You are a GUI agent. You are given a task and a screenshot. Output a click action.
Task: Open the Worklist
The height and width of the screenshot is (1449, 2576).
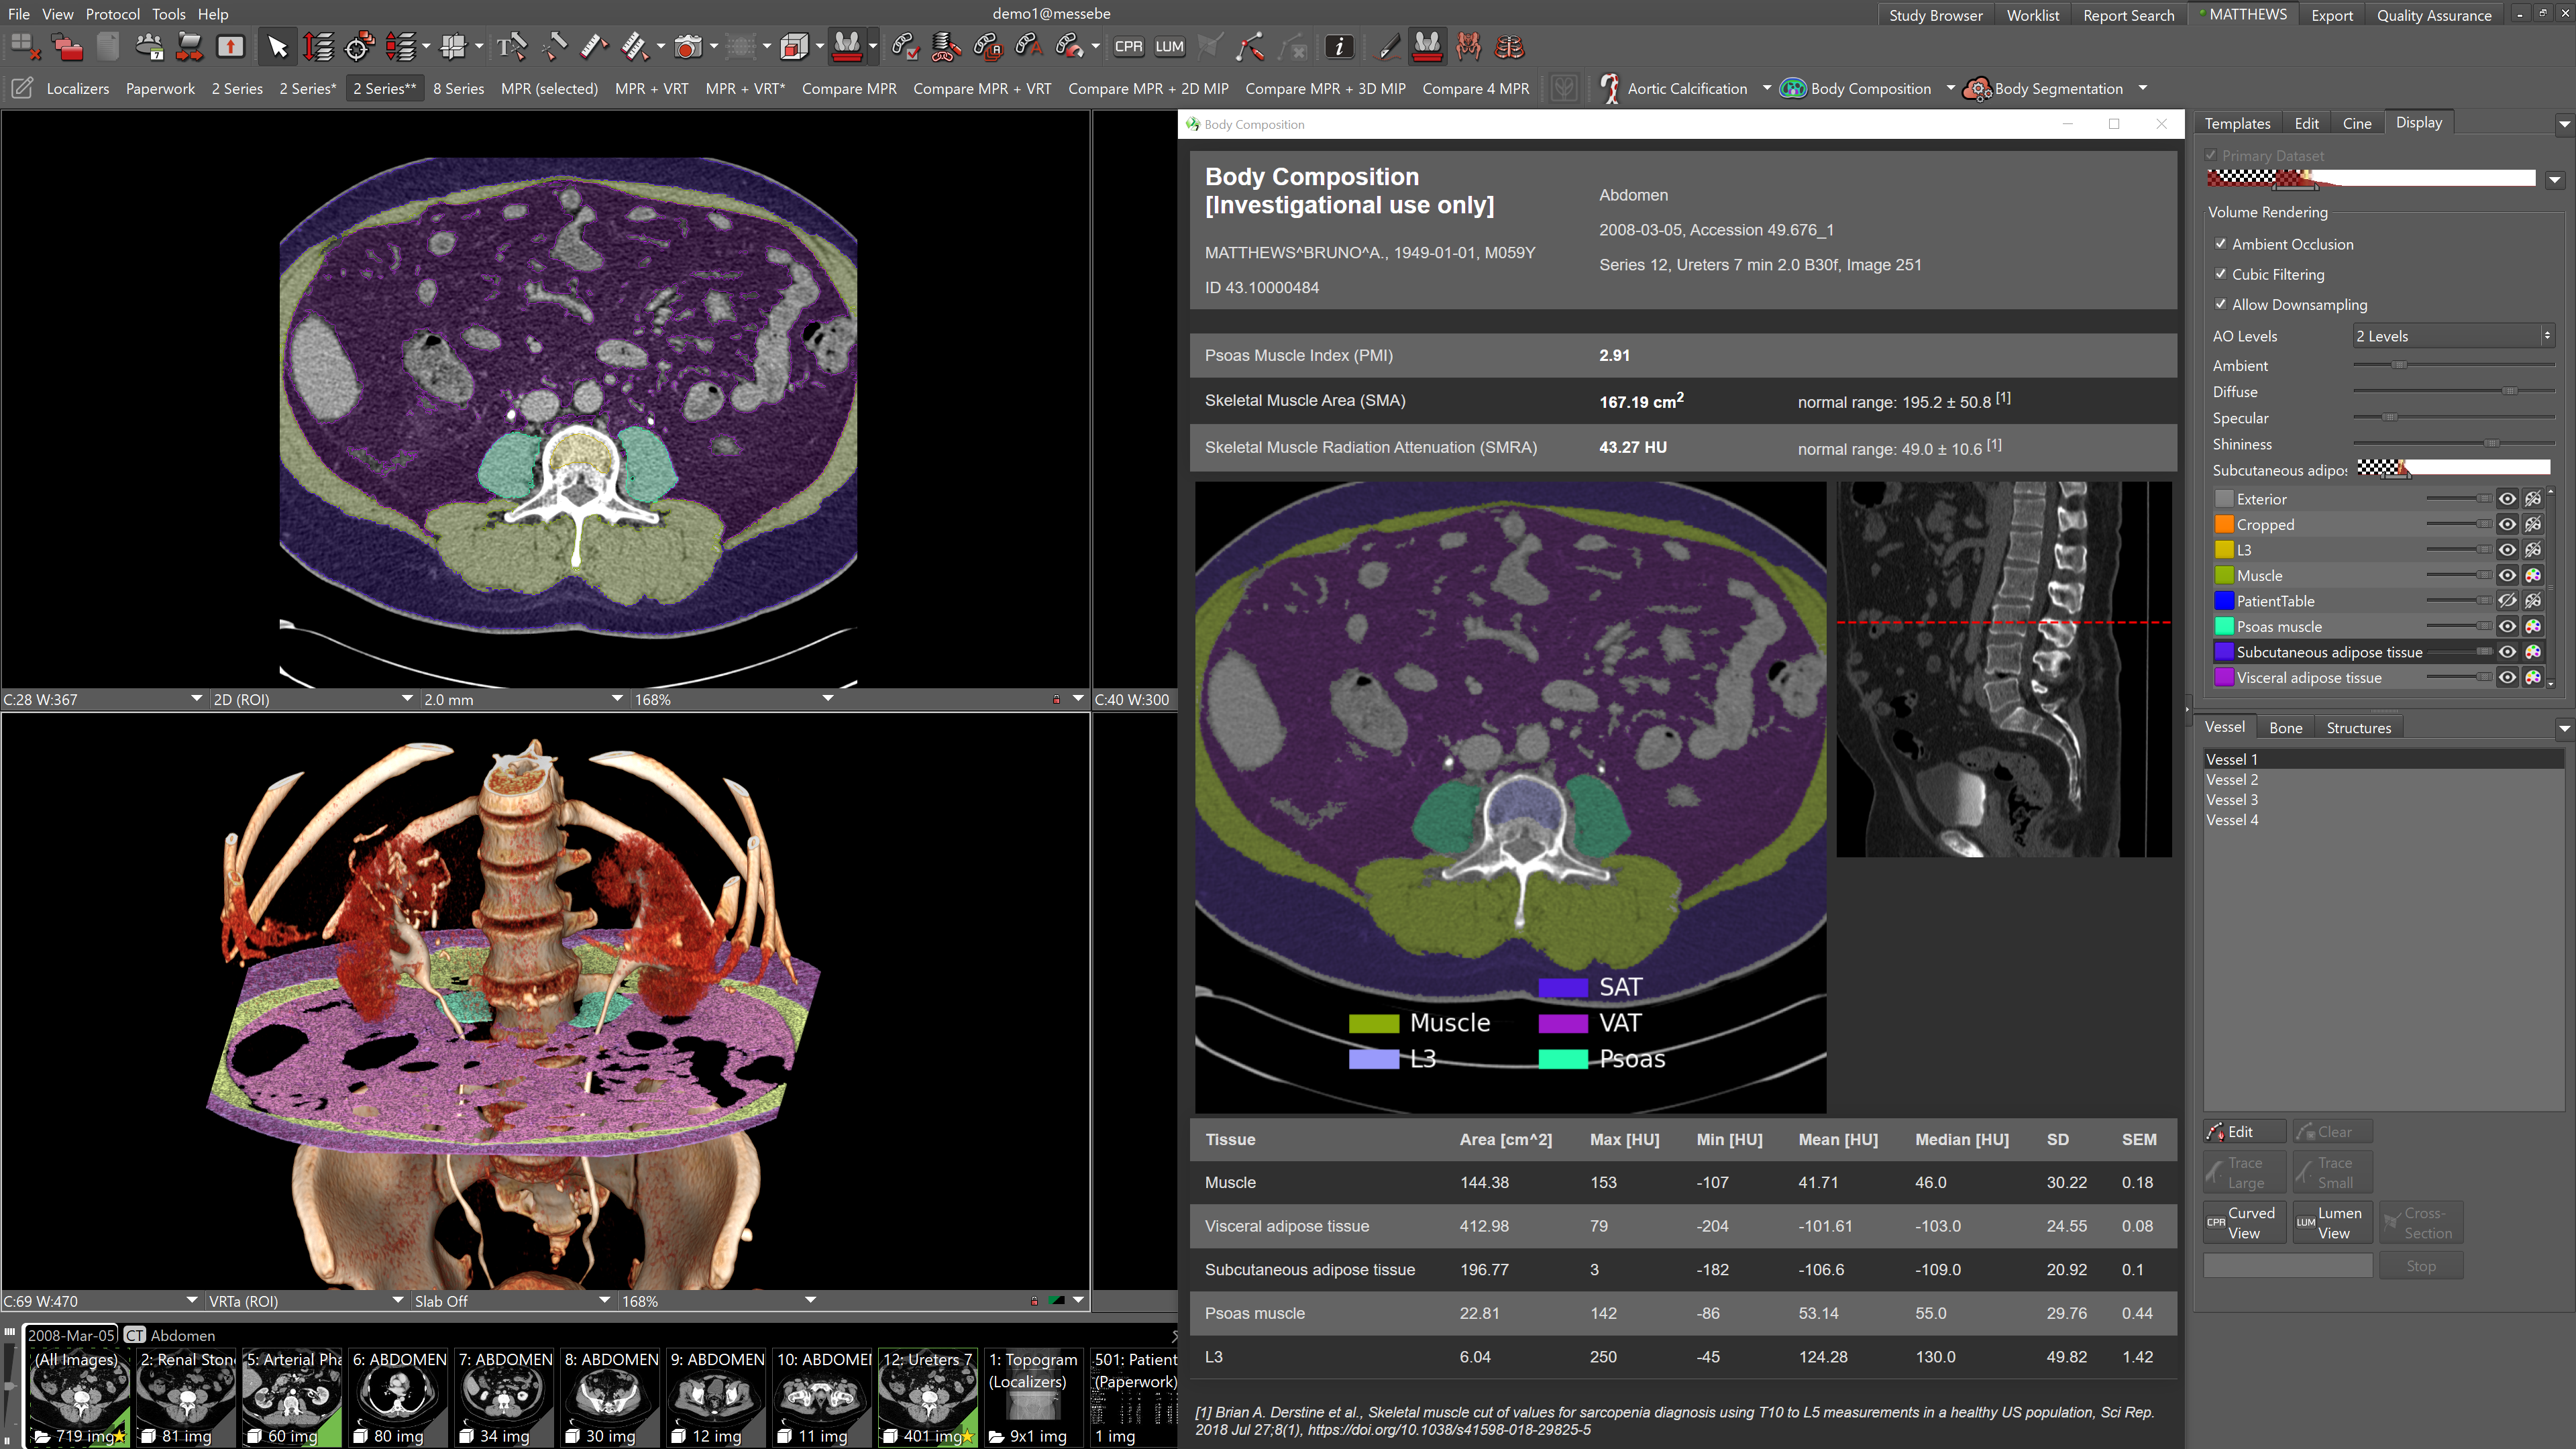pos(2032,15)
